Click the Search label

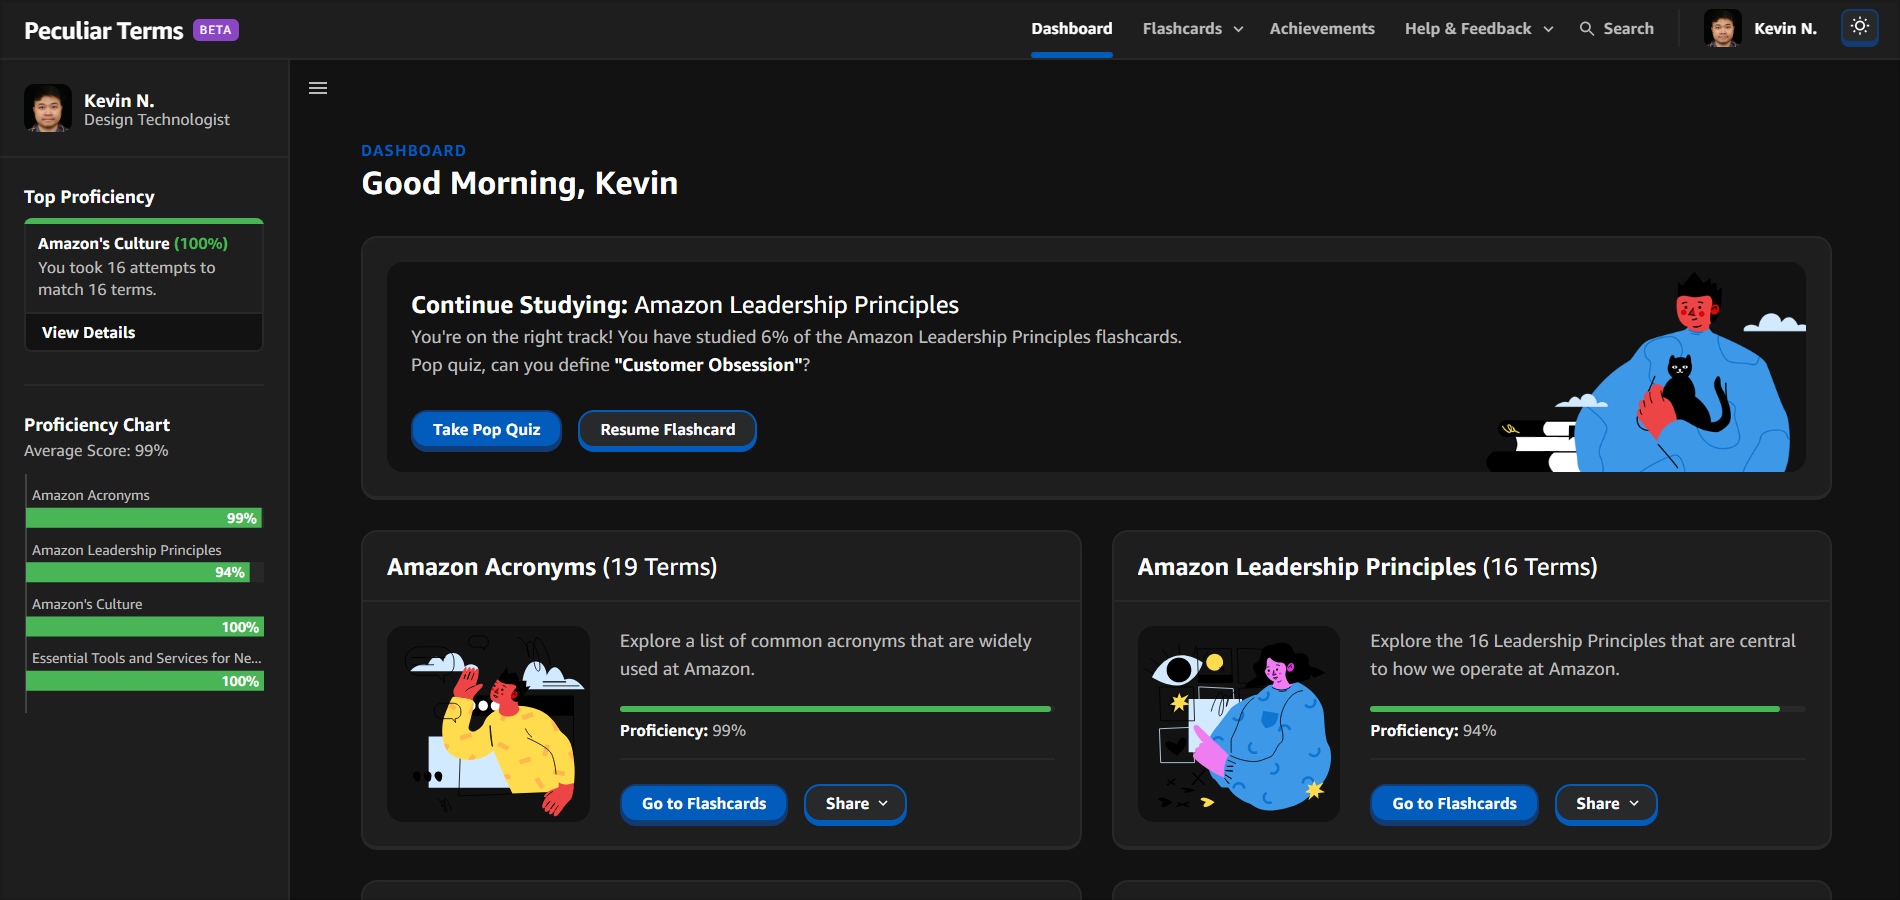point(1629,29)
